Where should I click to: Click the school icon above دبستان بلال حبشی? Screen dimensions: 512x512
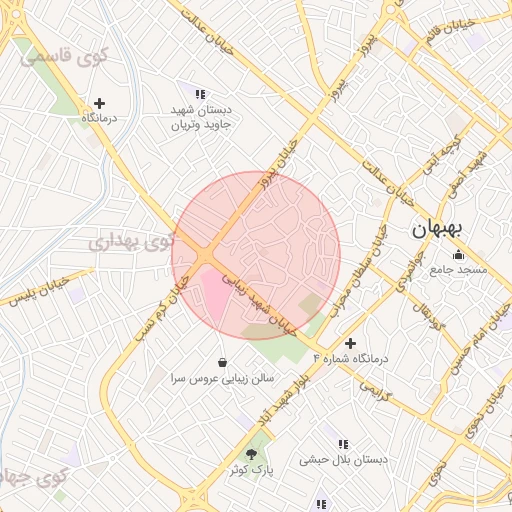tap(343, 444)
